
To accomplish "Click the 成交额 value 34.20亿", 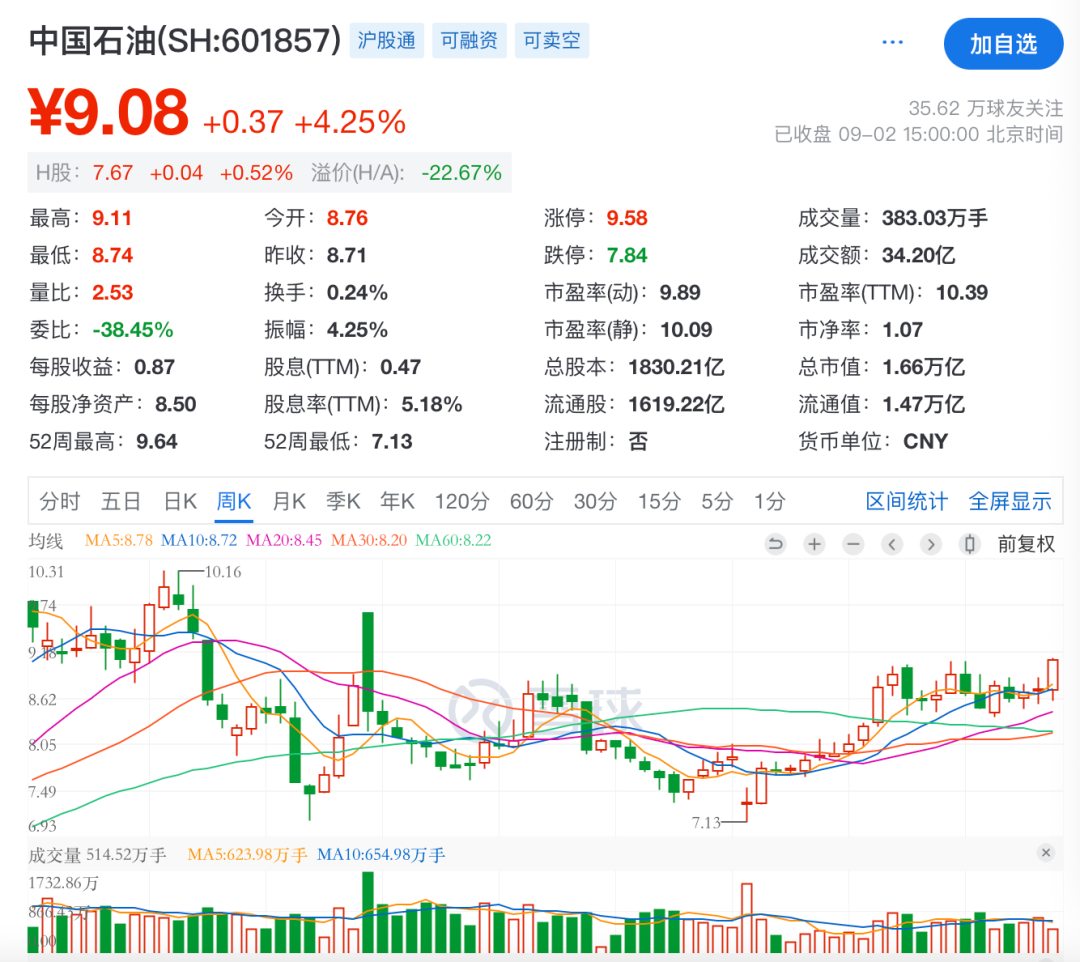I will pos(919,255).
